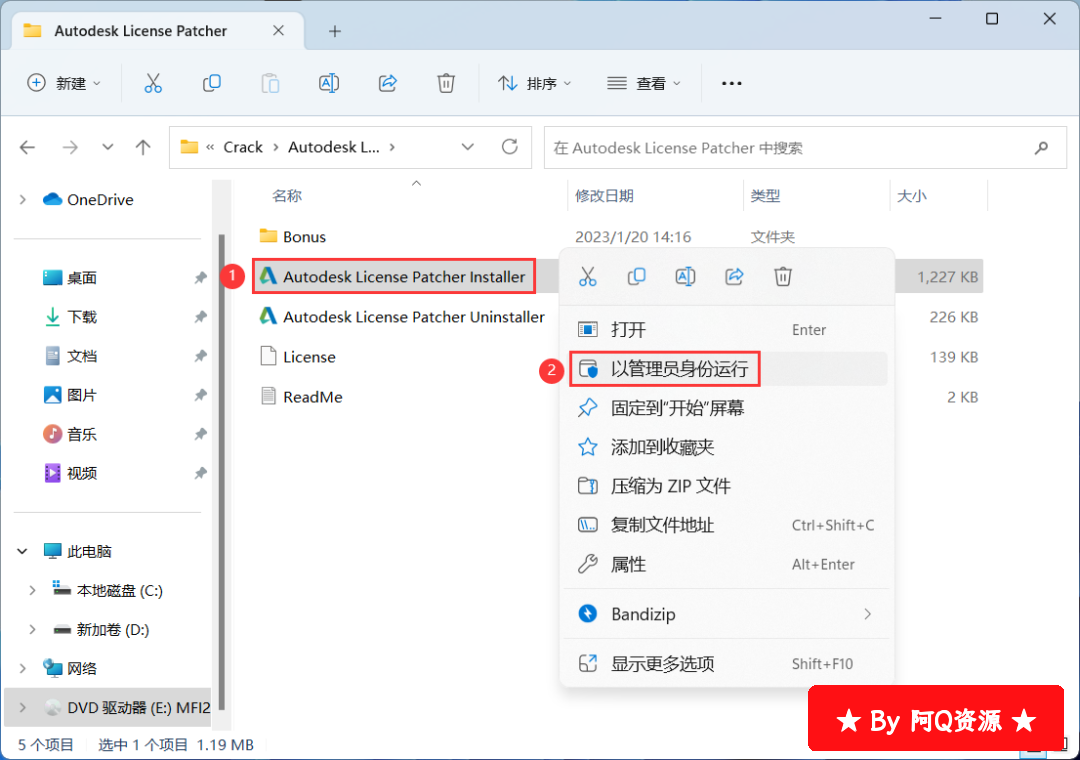
Task: Select the Bonus folder icon
Action: click(x=268, y=236)
